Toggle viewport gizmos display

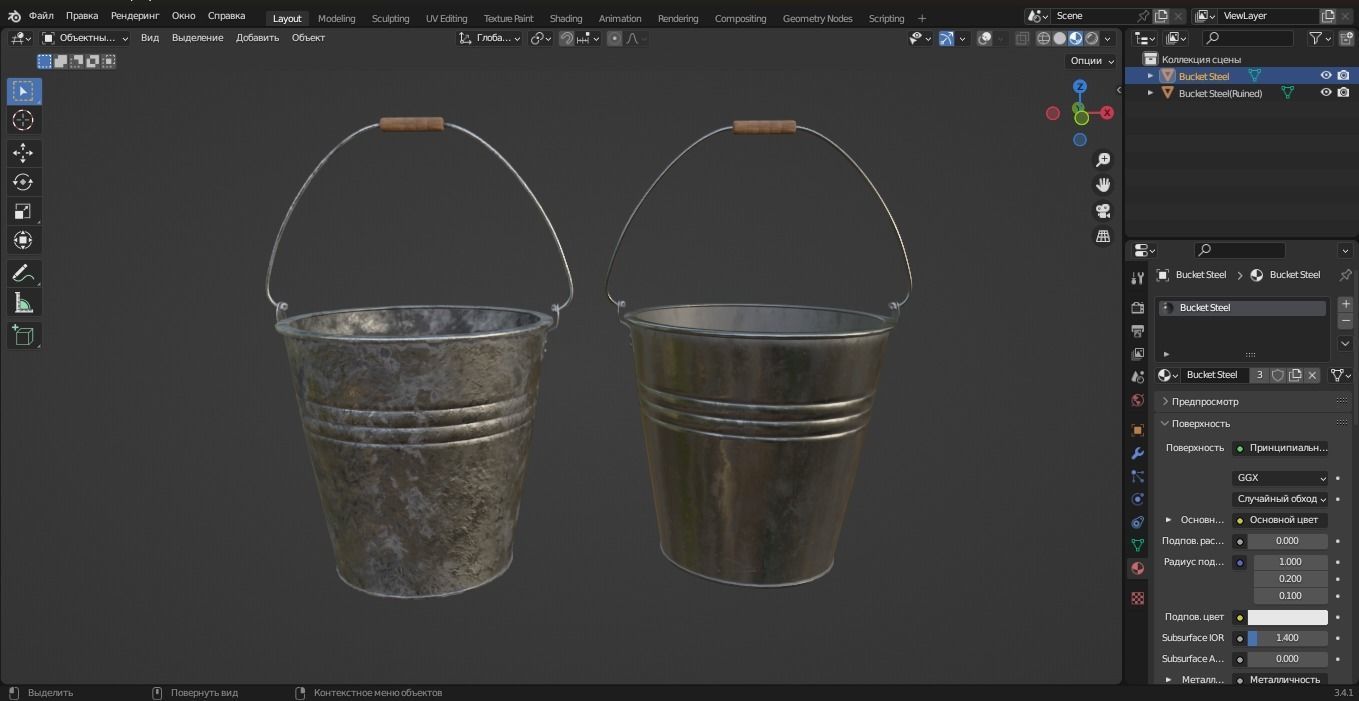(946, 38)
